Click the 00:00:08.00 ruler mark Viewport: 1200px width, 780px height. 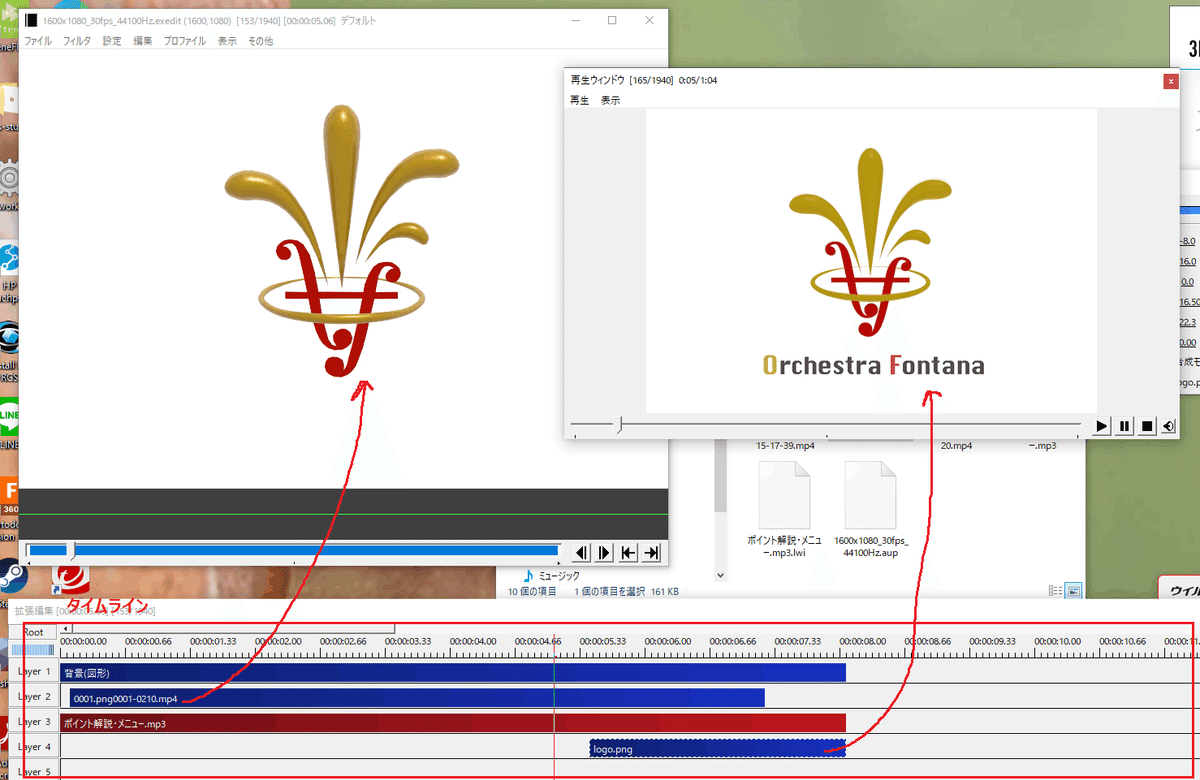(x=861, y=641)
